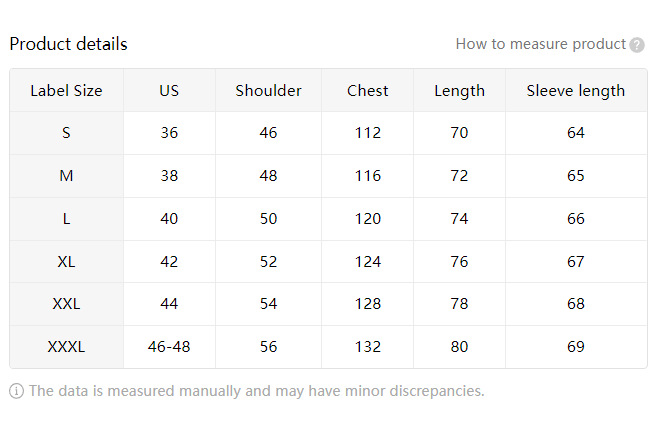Click the manual measurement disclaimer text

[256, 391]
